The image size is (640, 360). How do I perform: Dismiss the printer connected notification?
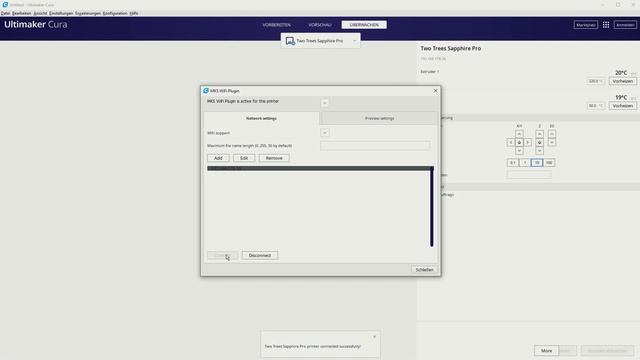pyautogui.click(x=374, y=337)
